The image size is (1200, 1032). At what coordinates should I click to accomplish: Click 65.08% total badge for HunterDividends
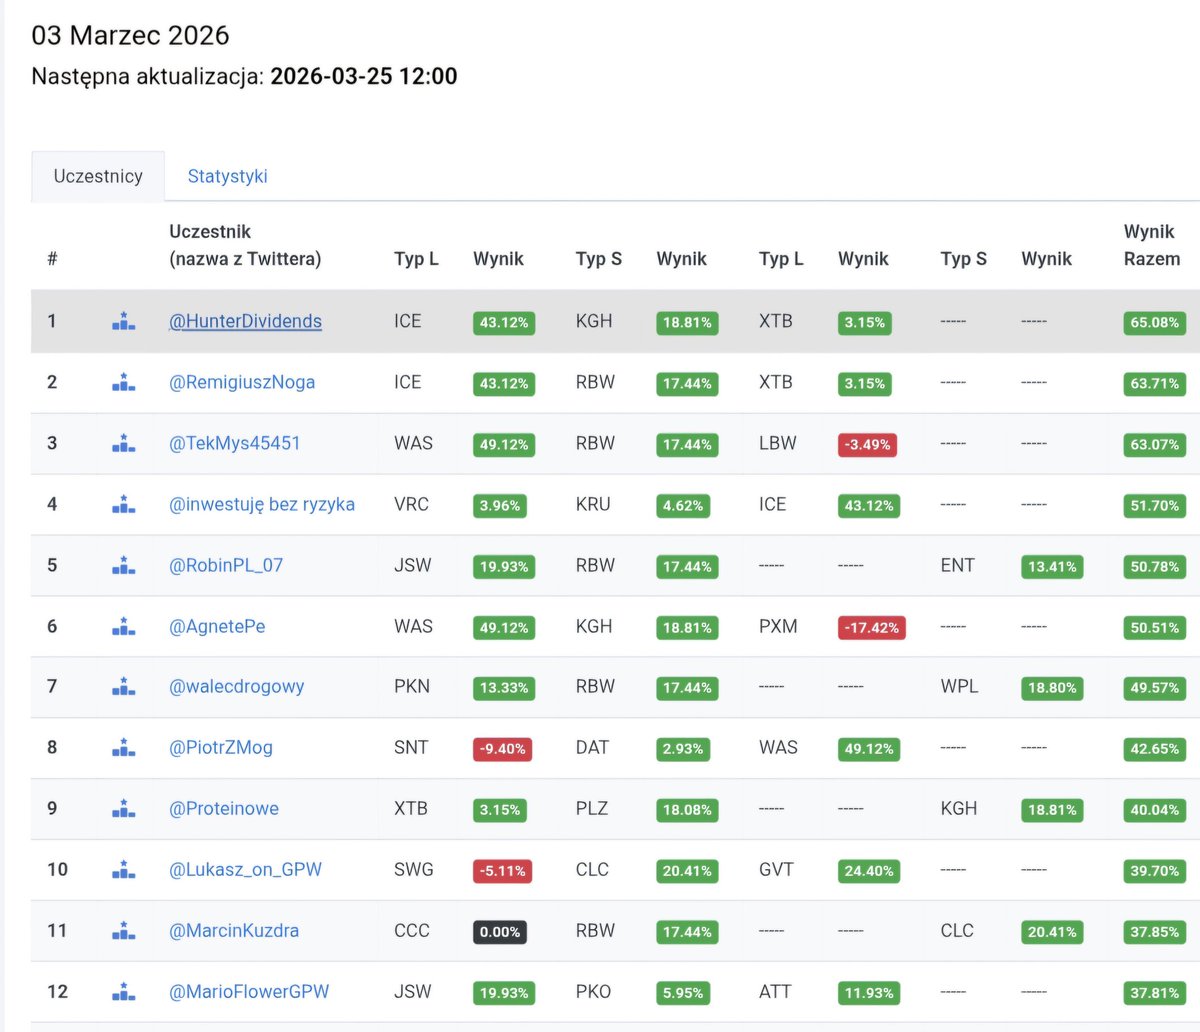point(1155,322)
